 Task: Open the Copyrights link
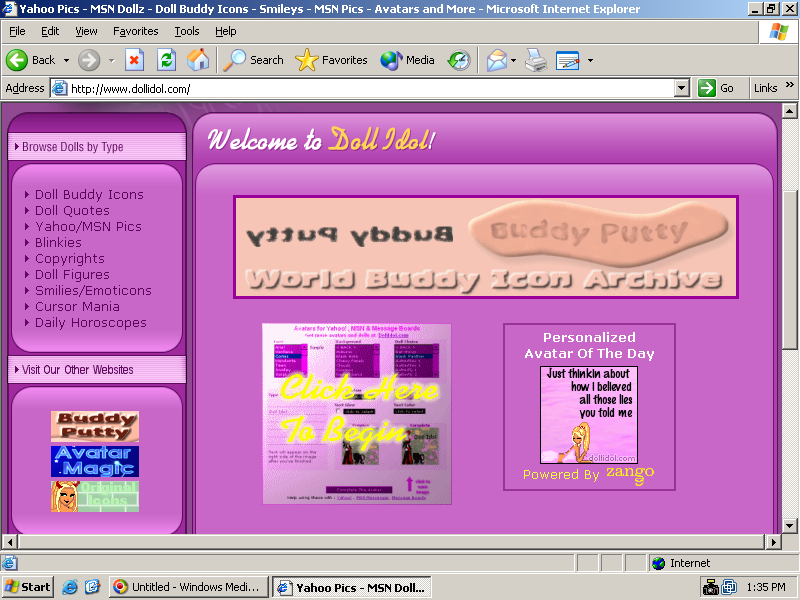69,259
